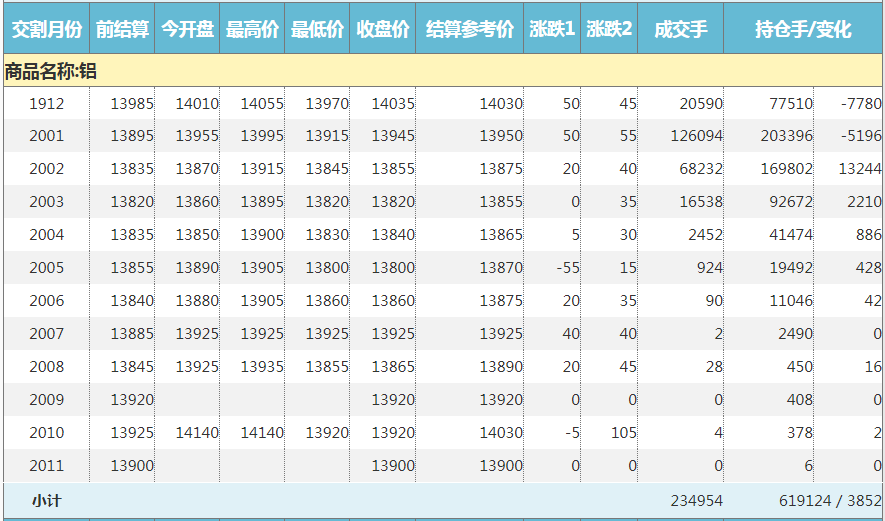Select the 涨跌1 column header
The width and height of the screenshot is (885, 521).
[552, 30]
